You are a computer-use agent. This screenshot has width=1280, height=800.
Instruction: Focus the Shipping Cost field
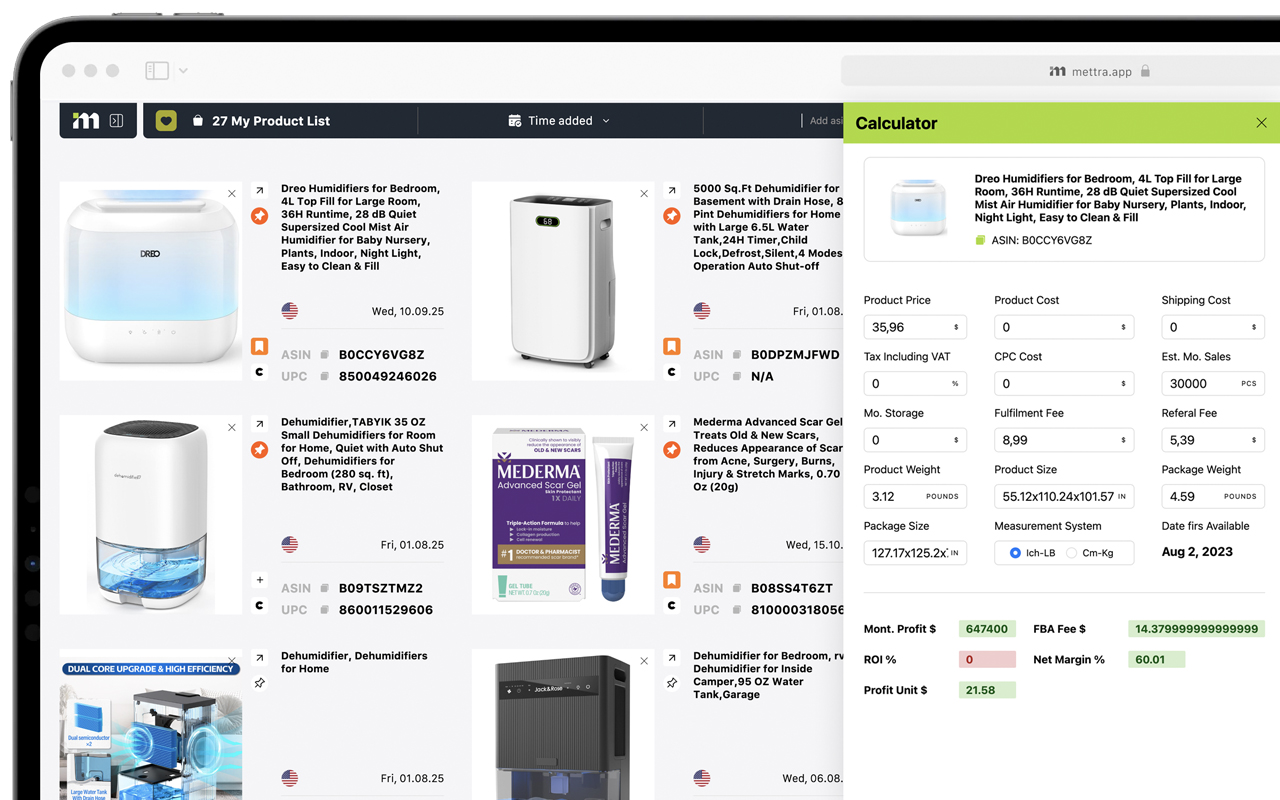(x=1213, y=327)
